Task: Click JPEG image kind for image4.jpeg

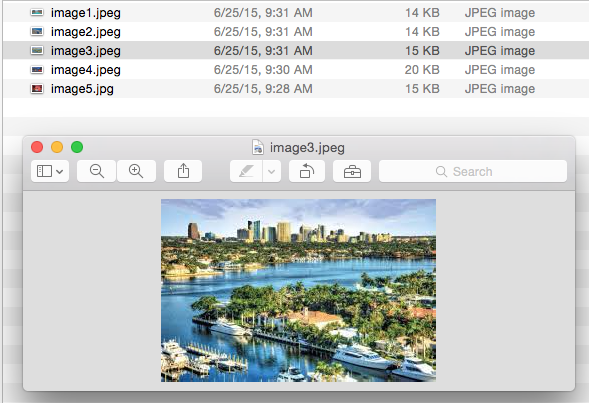Action: 500,69
